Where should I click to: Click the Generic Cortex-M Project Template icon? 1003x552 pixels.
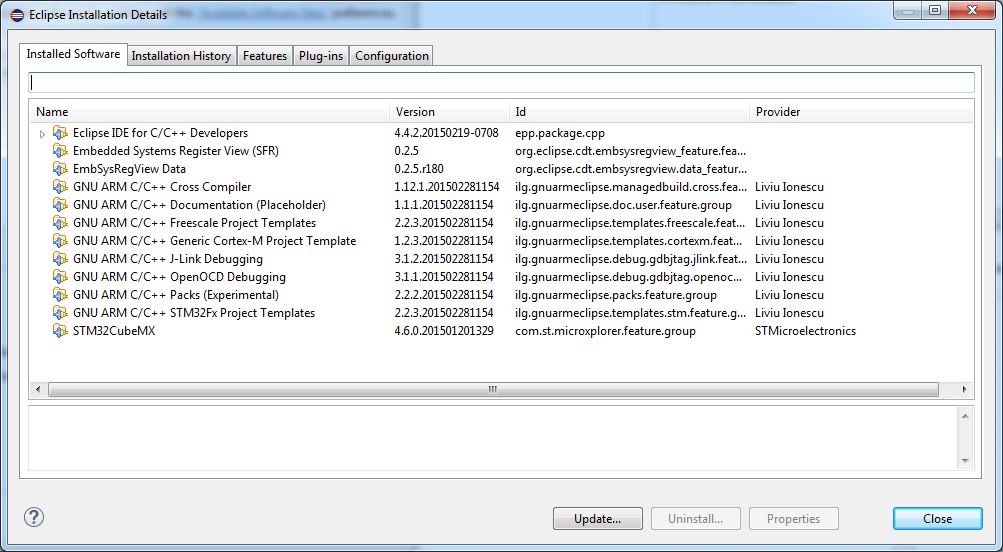coord(60,241)
